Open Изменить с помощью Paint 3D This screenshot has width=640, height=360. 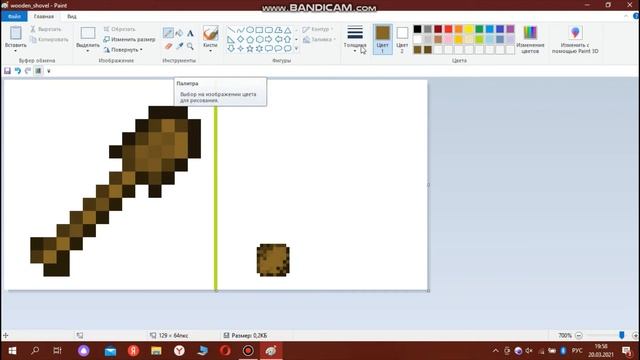point(575,40)
